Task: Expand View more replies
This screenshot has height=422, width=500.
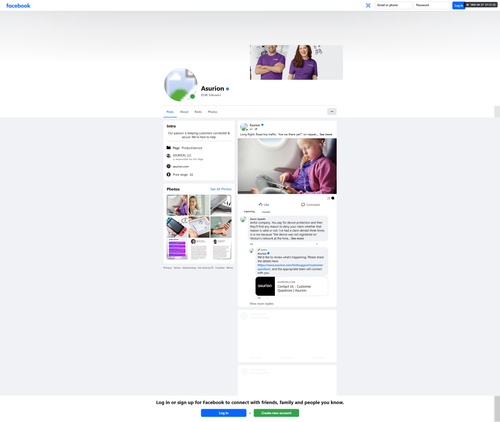Action: (262, 304)
